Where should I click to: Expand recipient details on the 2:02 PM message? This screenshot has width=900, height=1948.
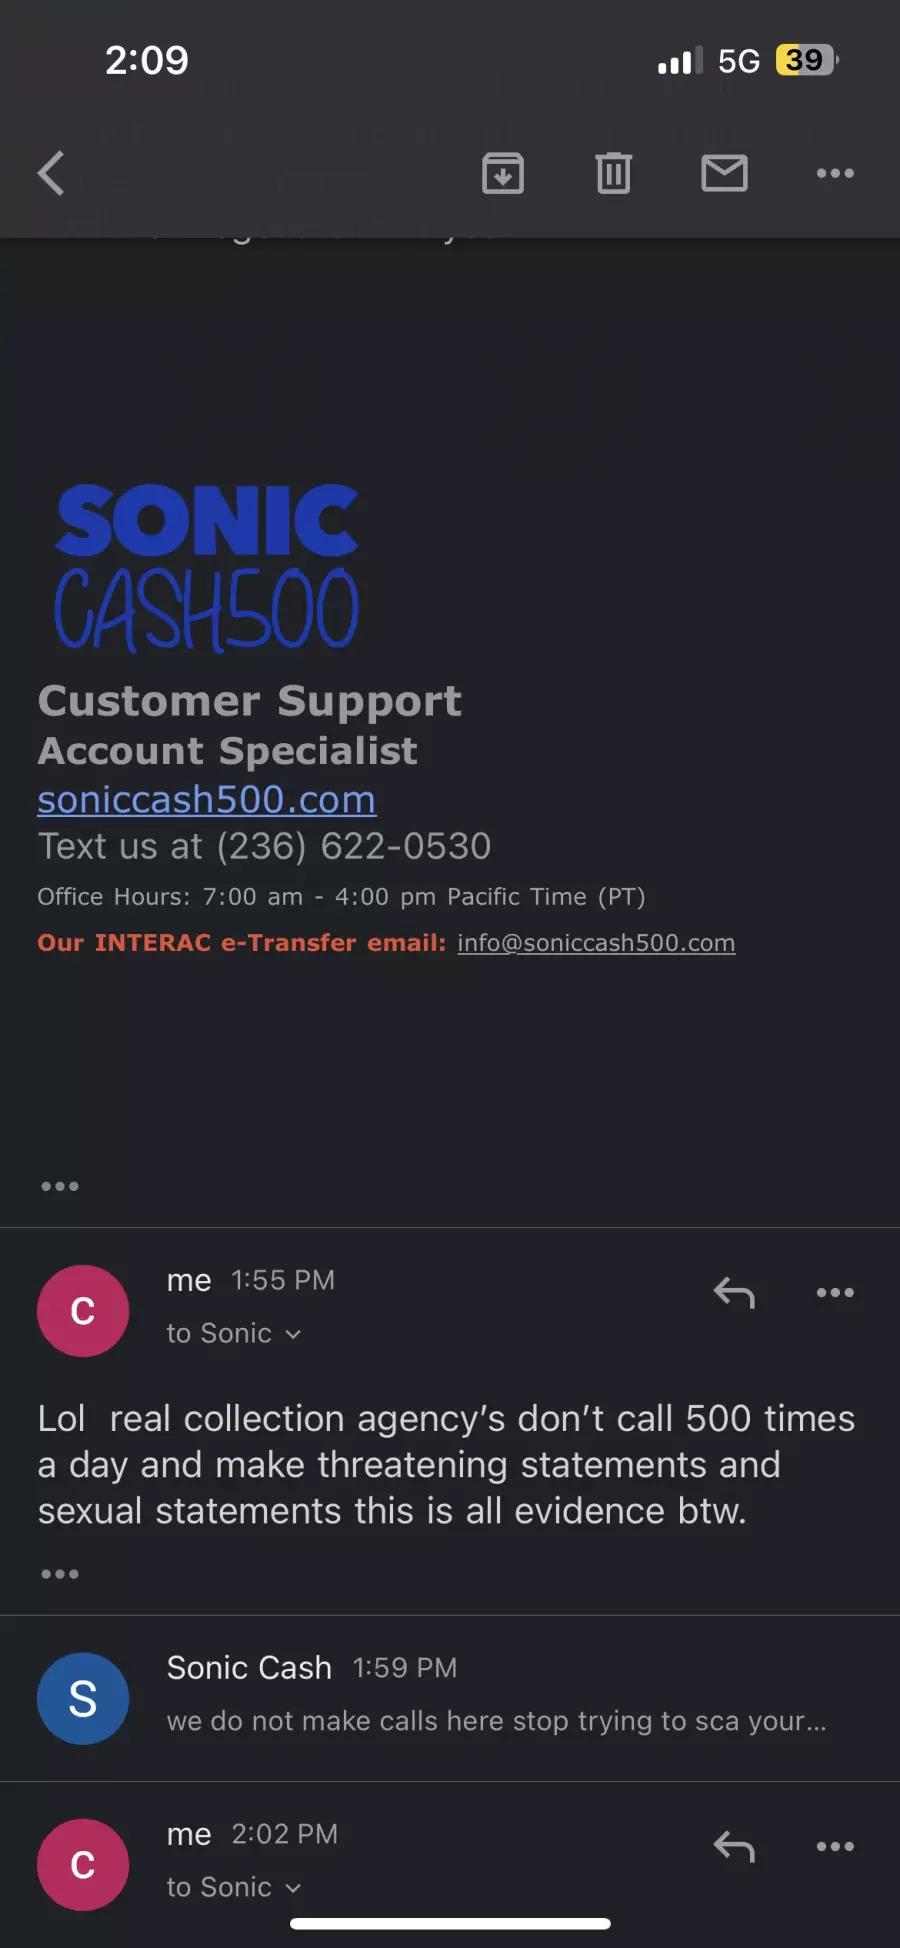coord(234,1887)
